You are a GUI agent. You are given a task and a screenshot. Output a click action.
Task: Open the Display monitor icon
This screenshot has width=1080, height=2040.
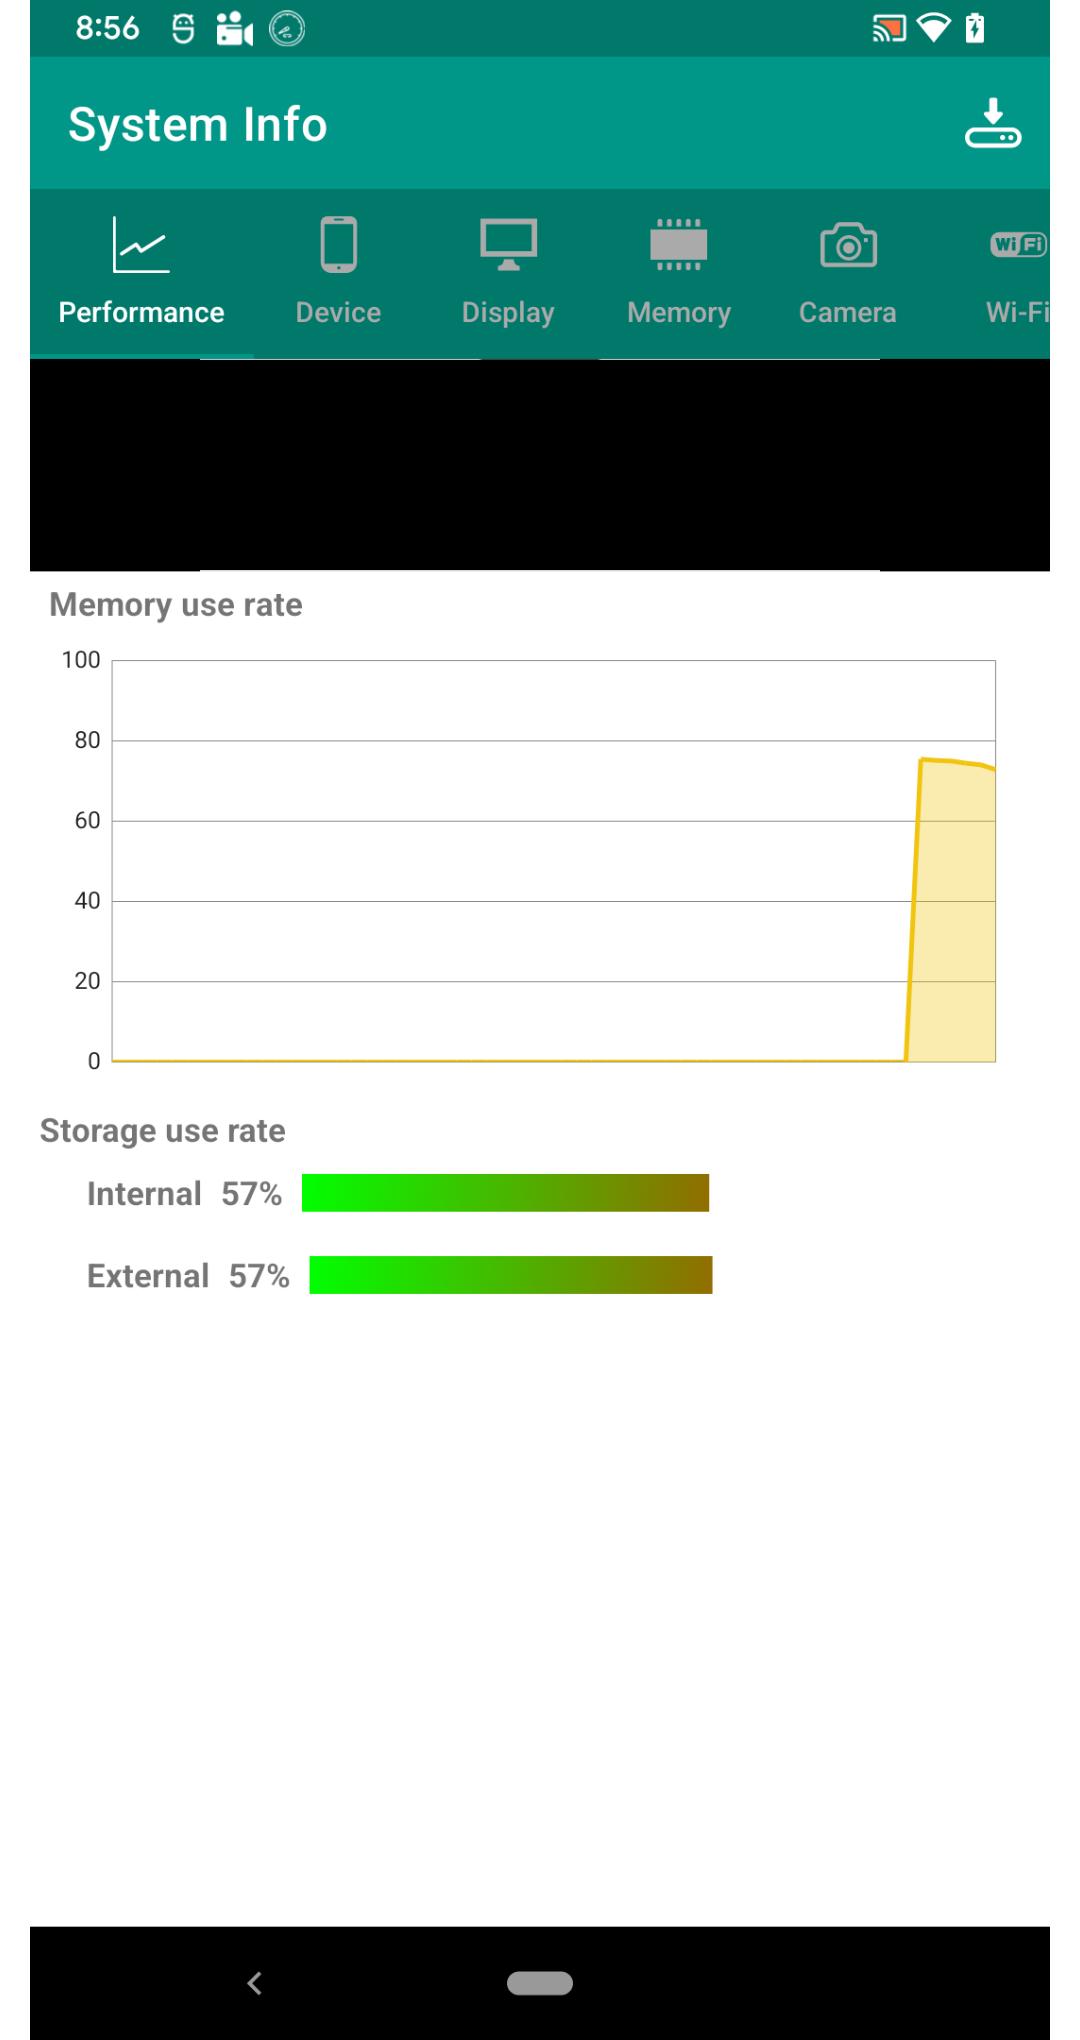pyautogui.click(x=508, y=244)
